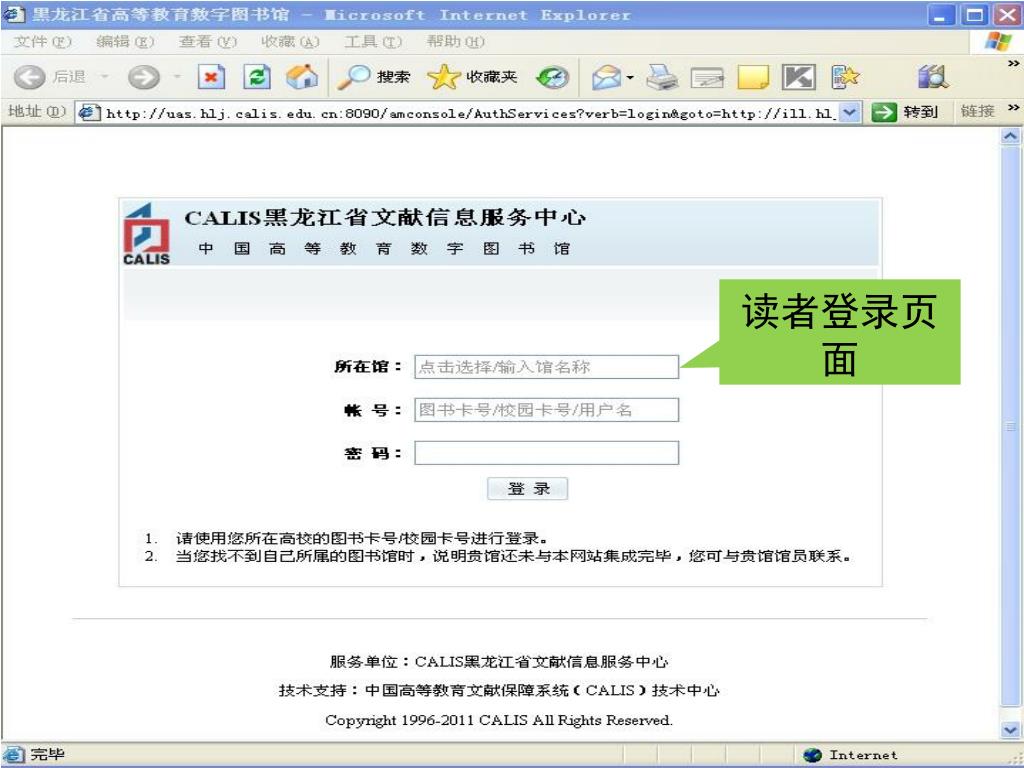Click the Internet zone globe in status bar
The width and height of the screenshot is (1024, 768).
(x=812, y=755)
